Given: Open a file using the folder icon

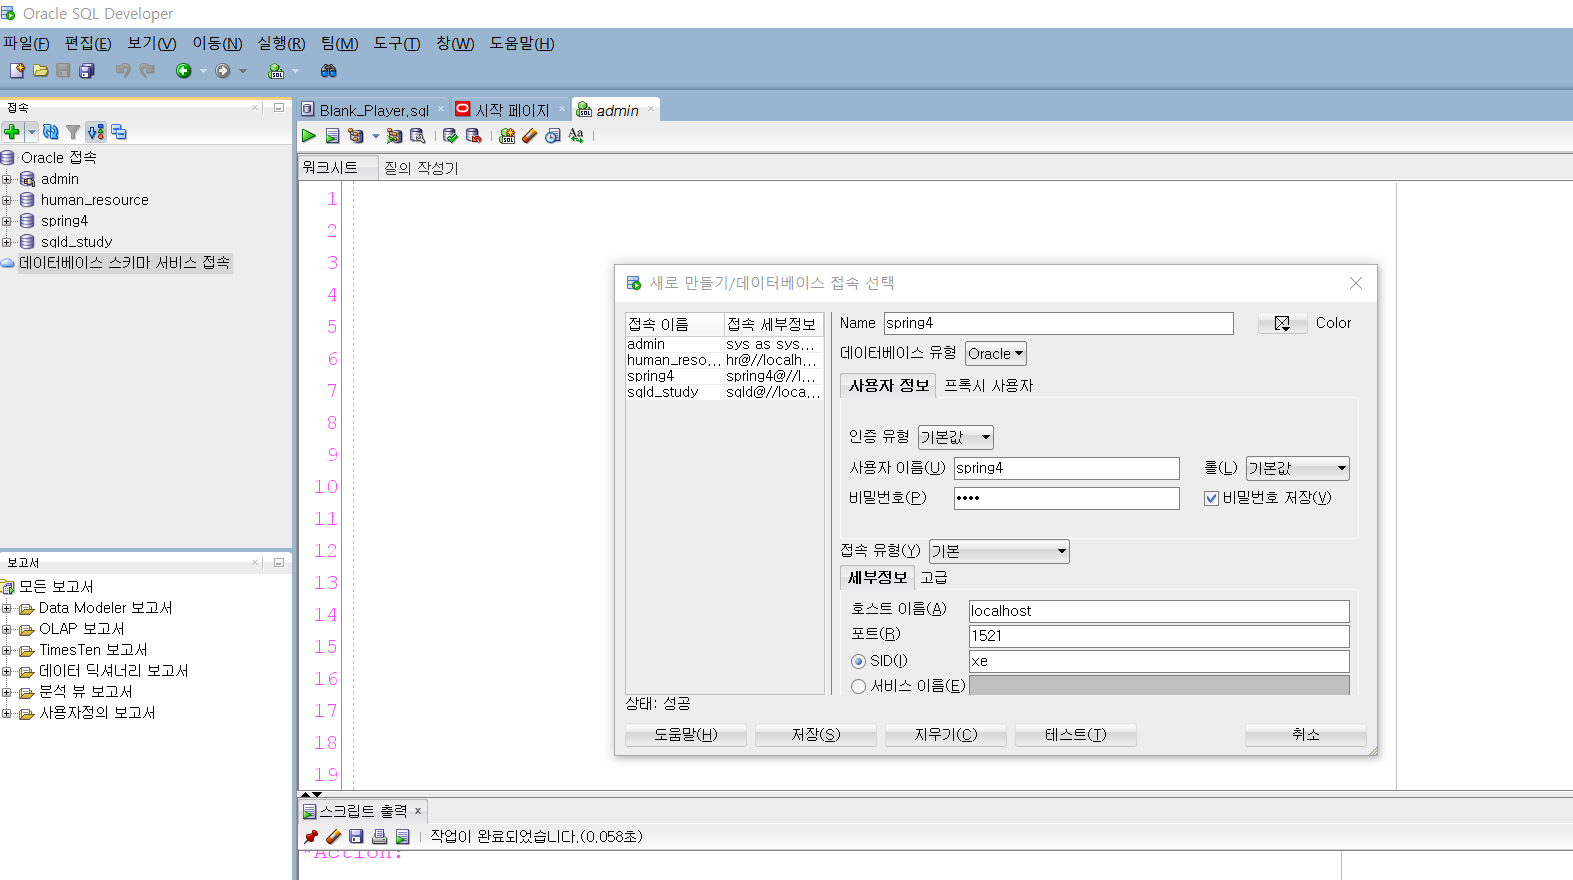Looking at the screenshot, I should click(x=41, y=71).
